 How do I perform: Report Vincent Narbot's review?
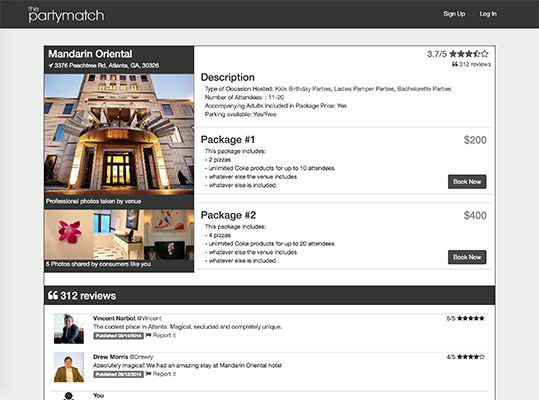[x=164, y=335]
